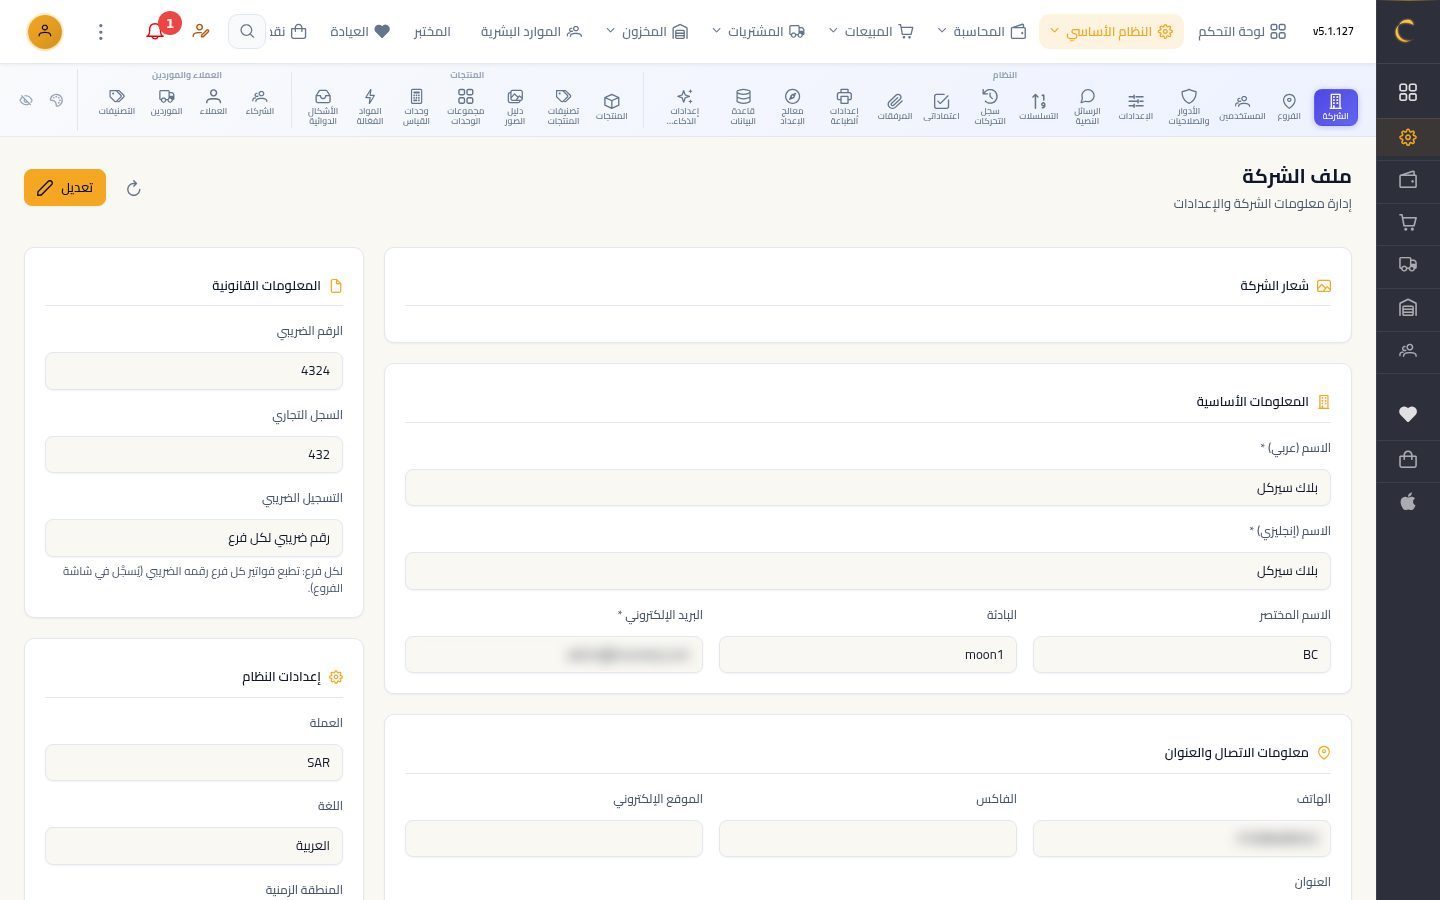This screenshot has width=1440, height=900.
Task: Open دليل الصور image guide icon
Action: 515,106
